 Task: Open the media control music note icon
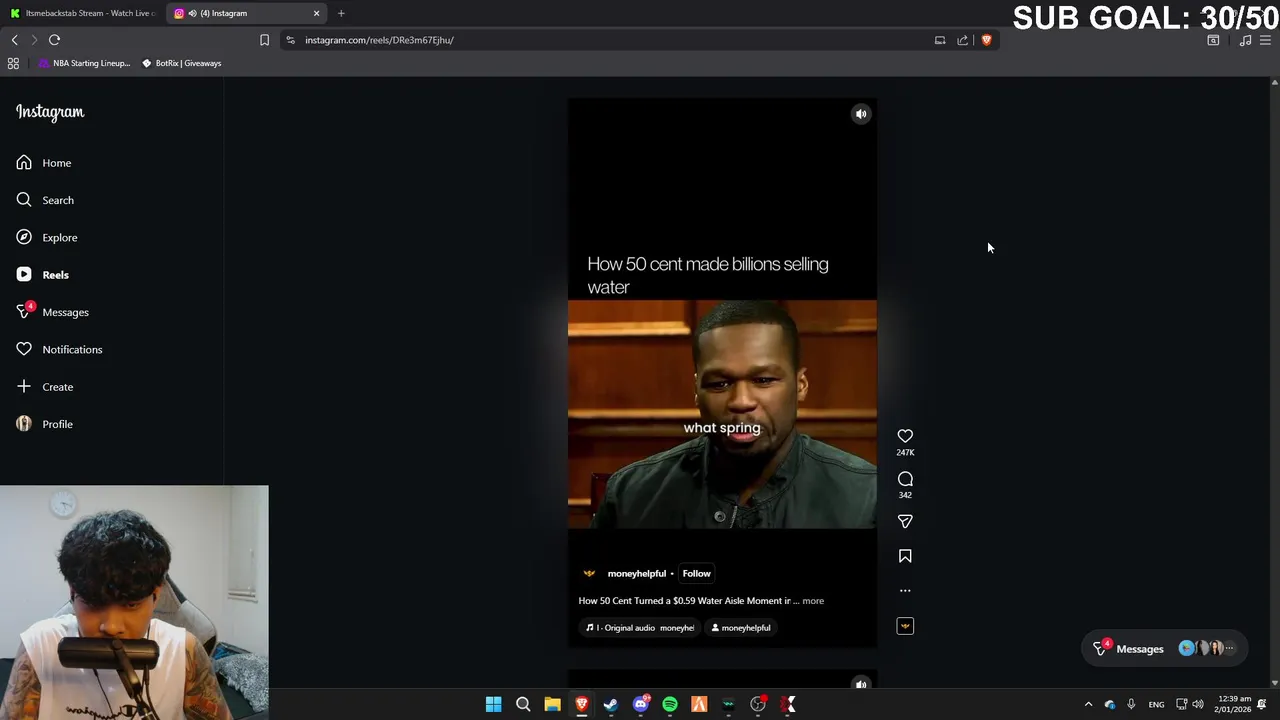(1245, 40)
